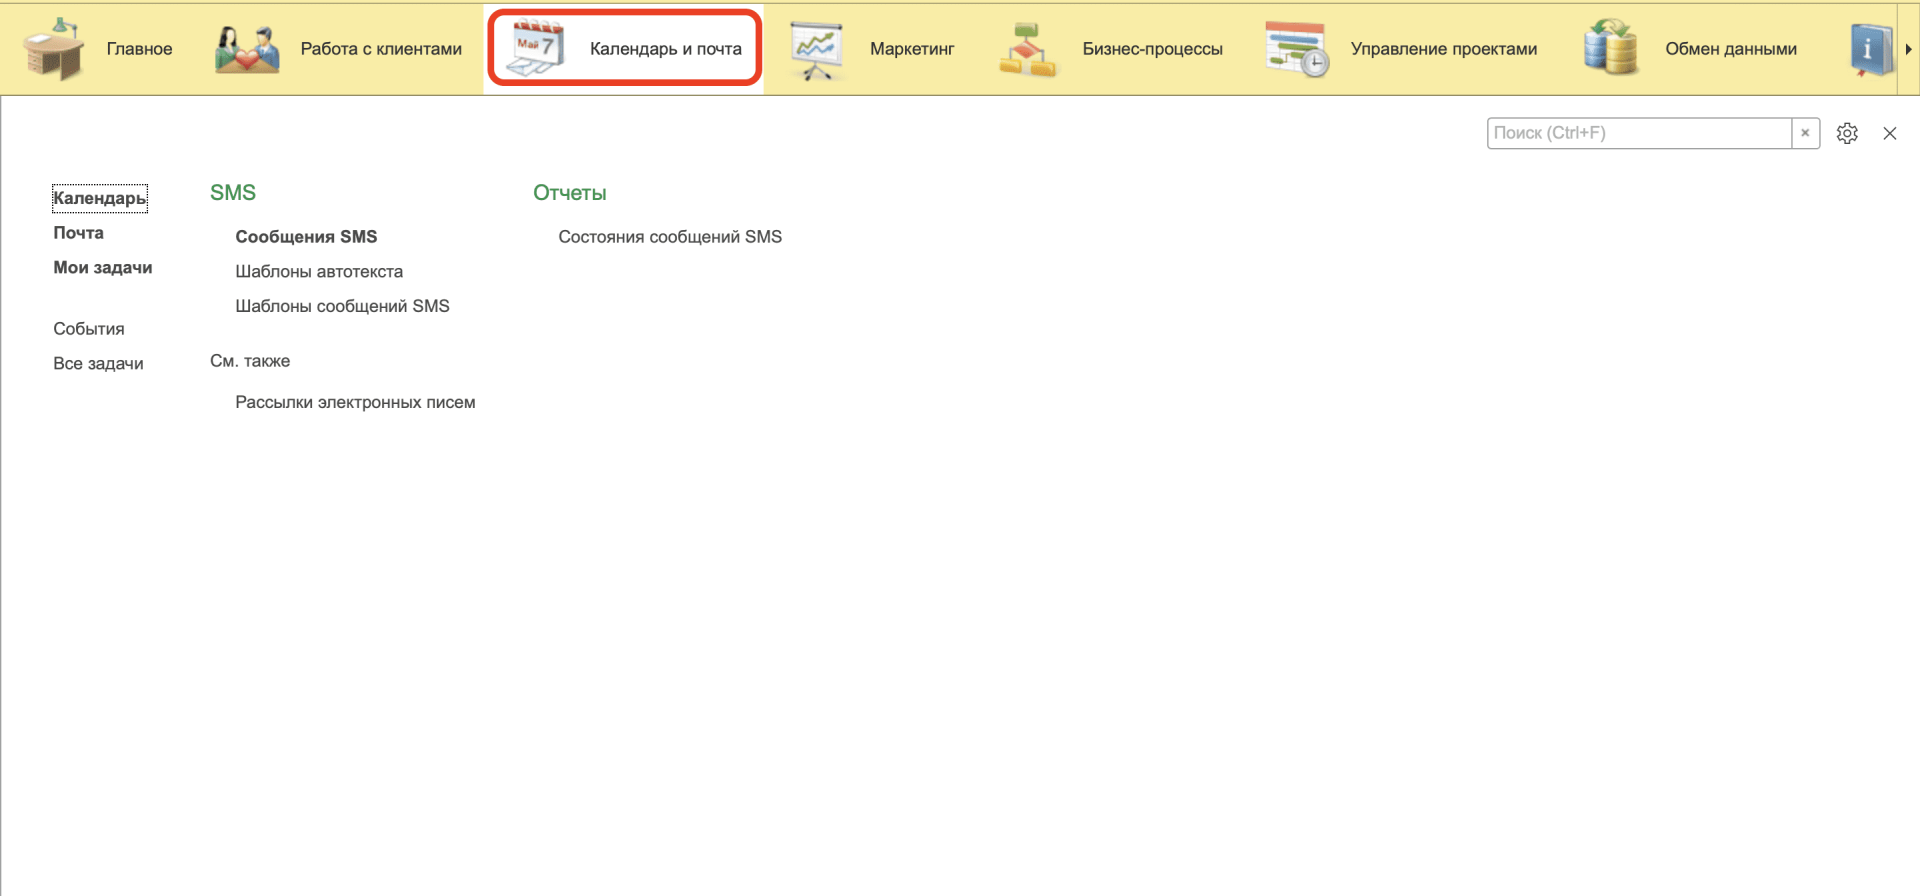Click the calendar icon for Календарь и почта
The image size is (1920, 896).
[x=536, y=49]
